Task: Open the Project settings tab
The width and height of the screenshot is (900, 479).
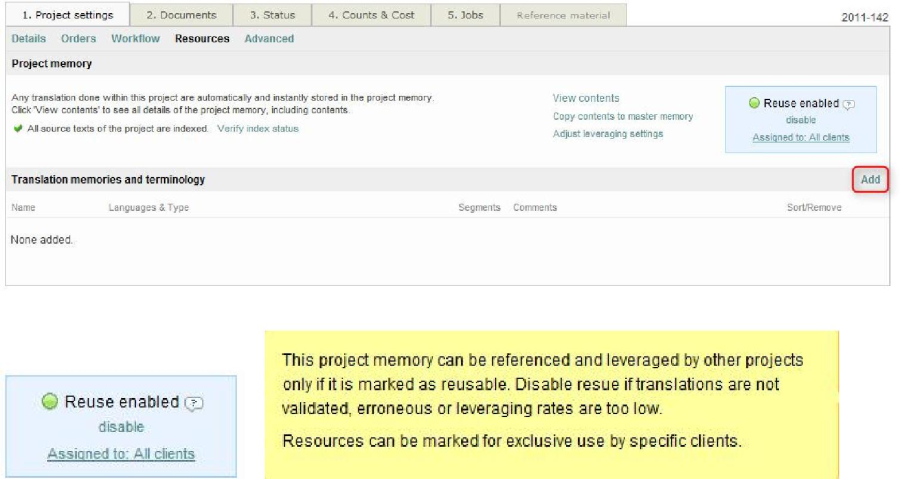Action: pos(67,15)
